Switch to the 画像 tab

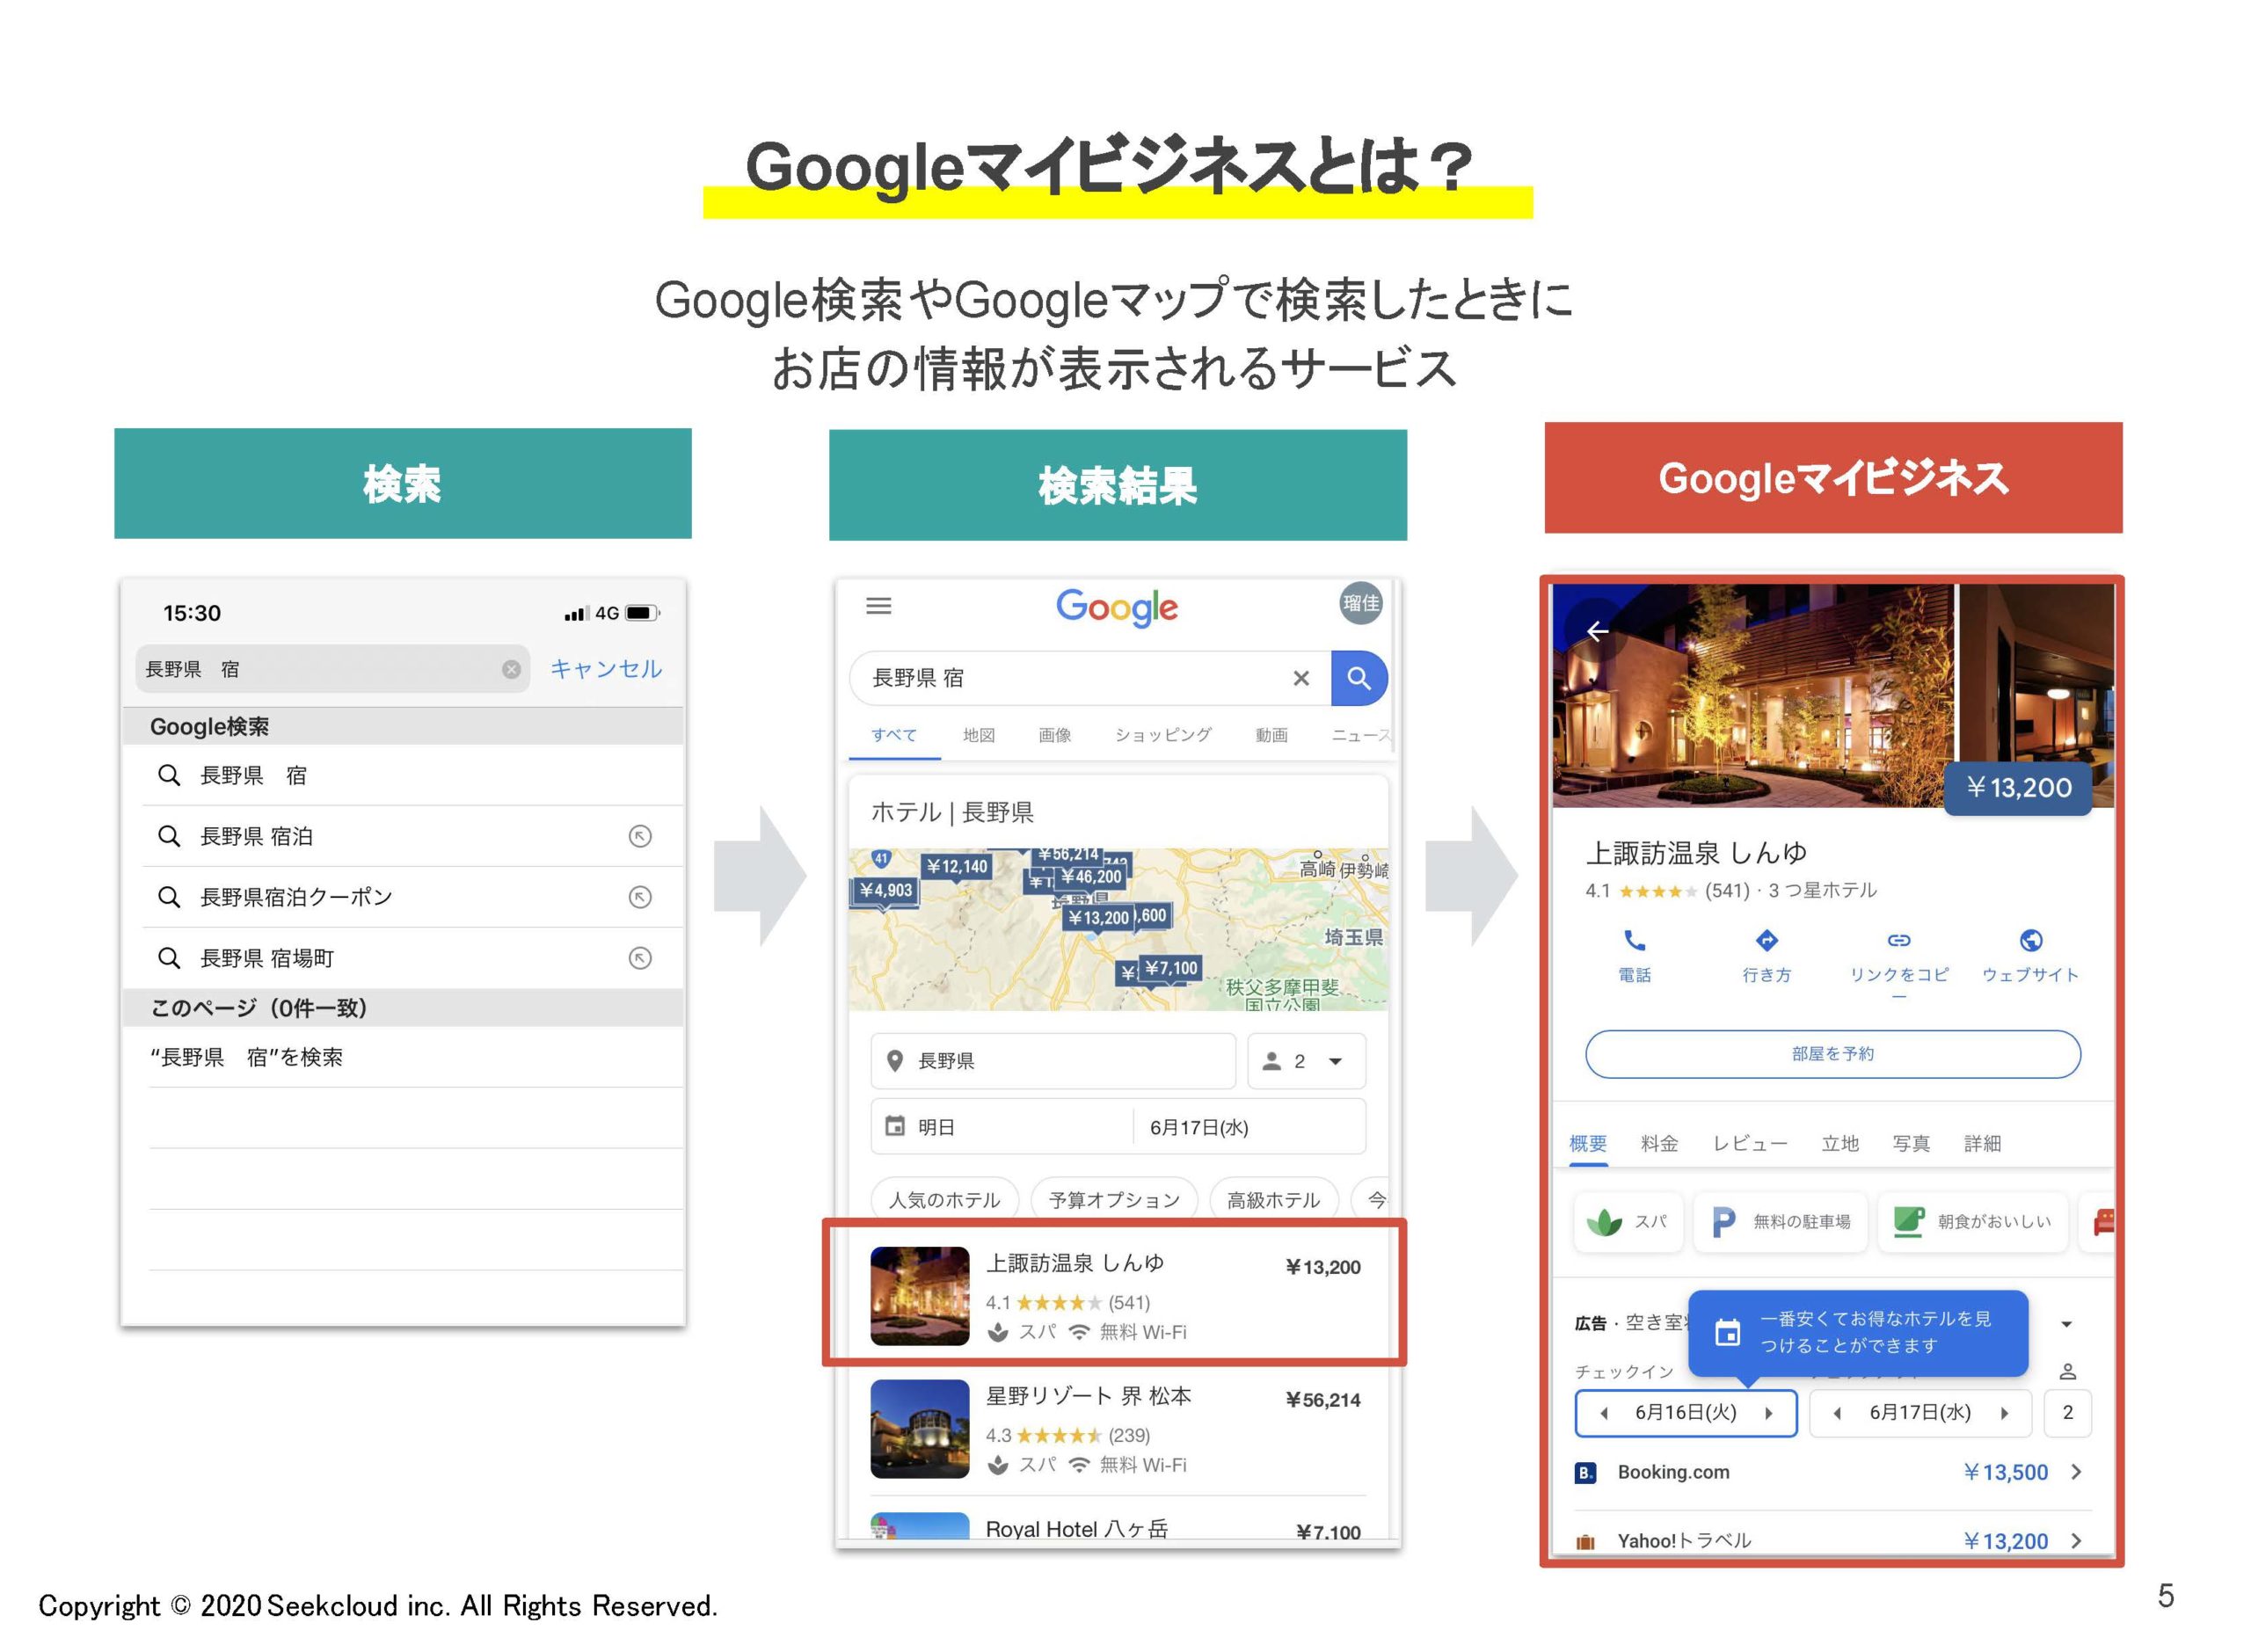(1054, 736)
